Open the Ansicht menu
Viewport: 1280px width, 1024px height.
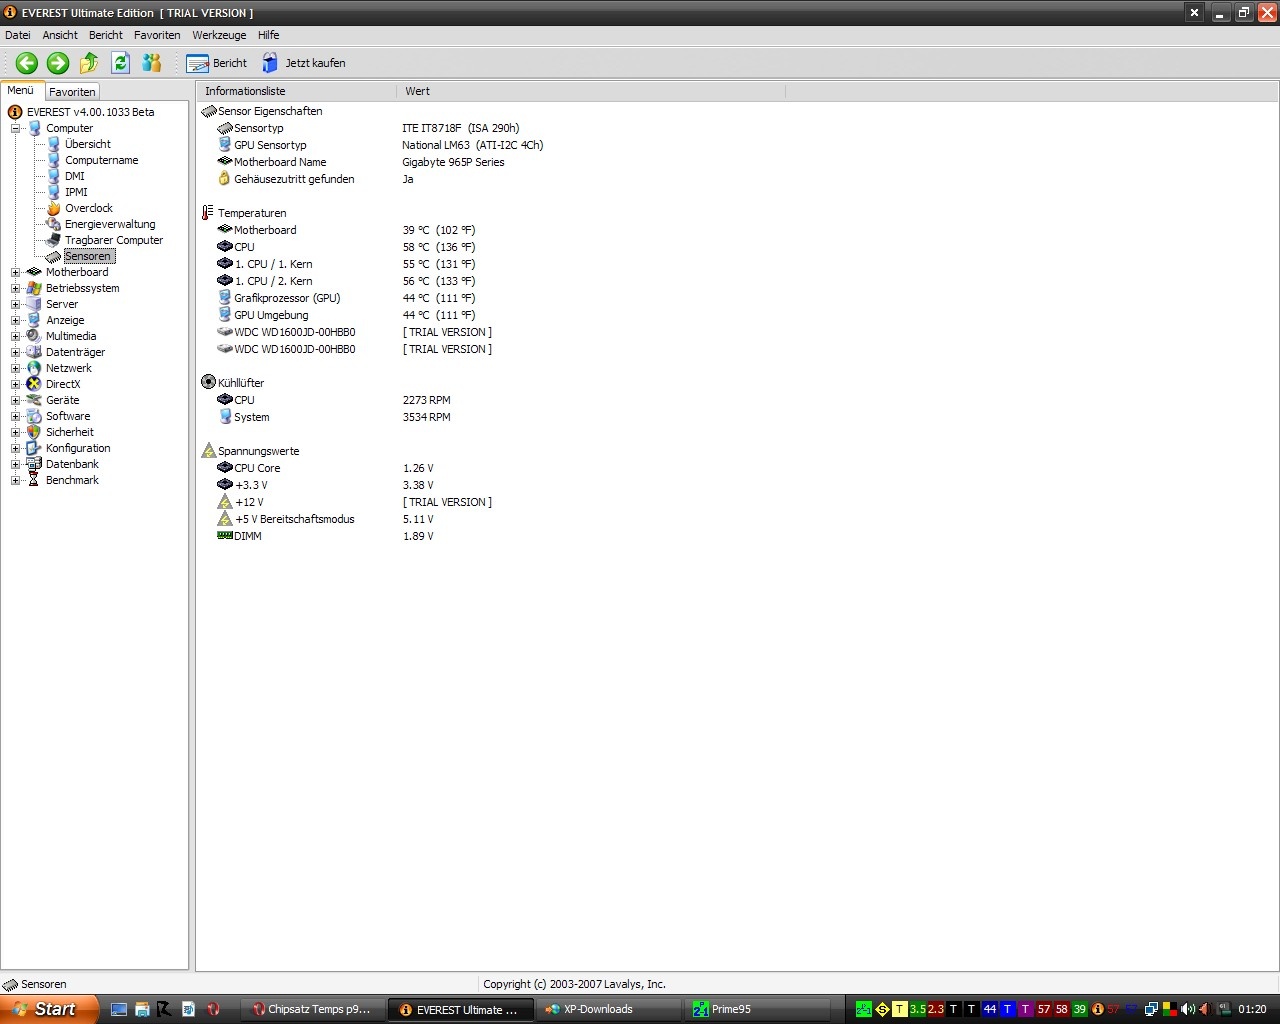(x=60, y=35)
